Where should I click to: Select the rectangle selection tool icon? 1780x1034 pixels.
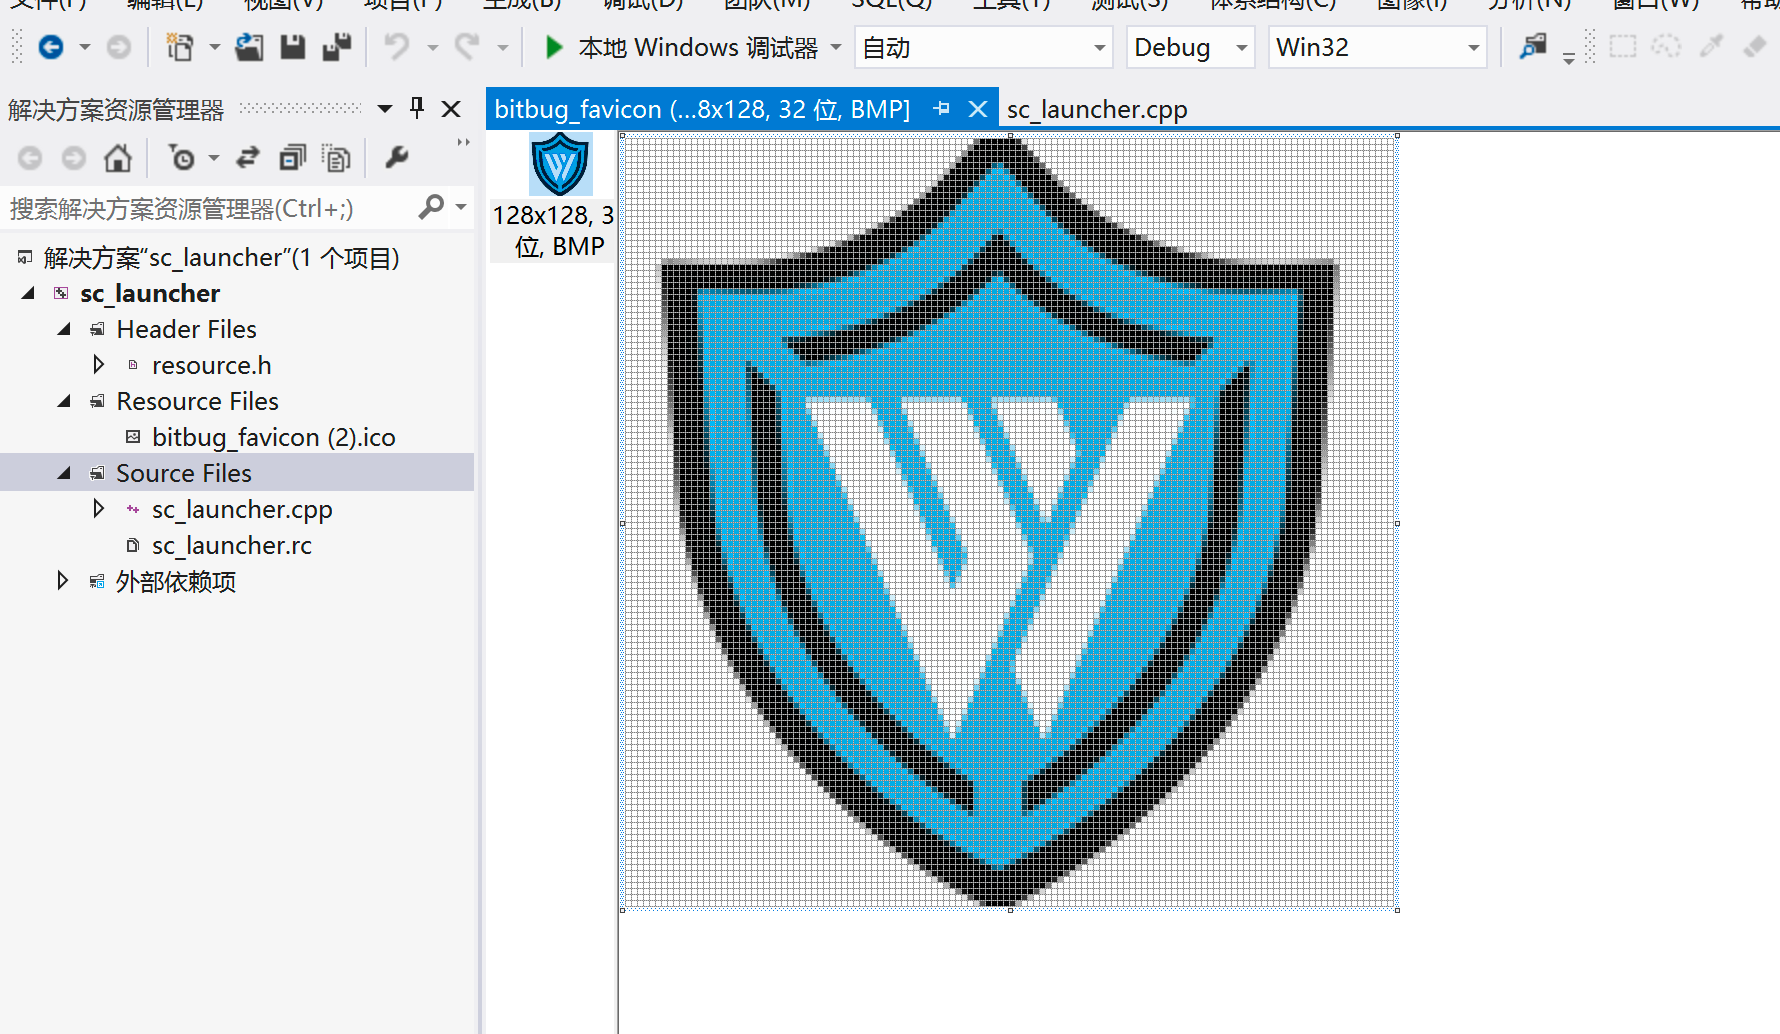tap(1623, 46)
